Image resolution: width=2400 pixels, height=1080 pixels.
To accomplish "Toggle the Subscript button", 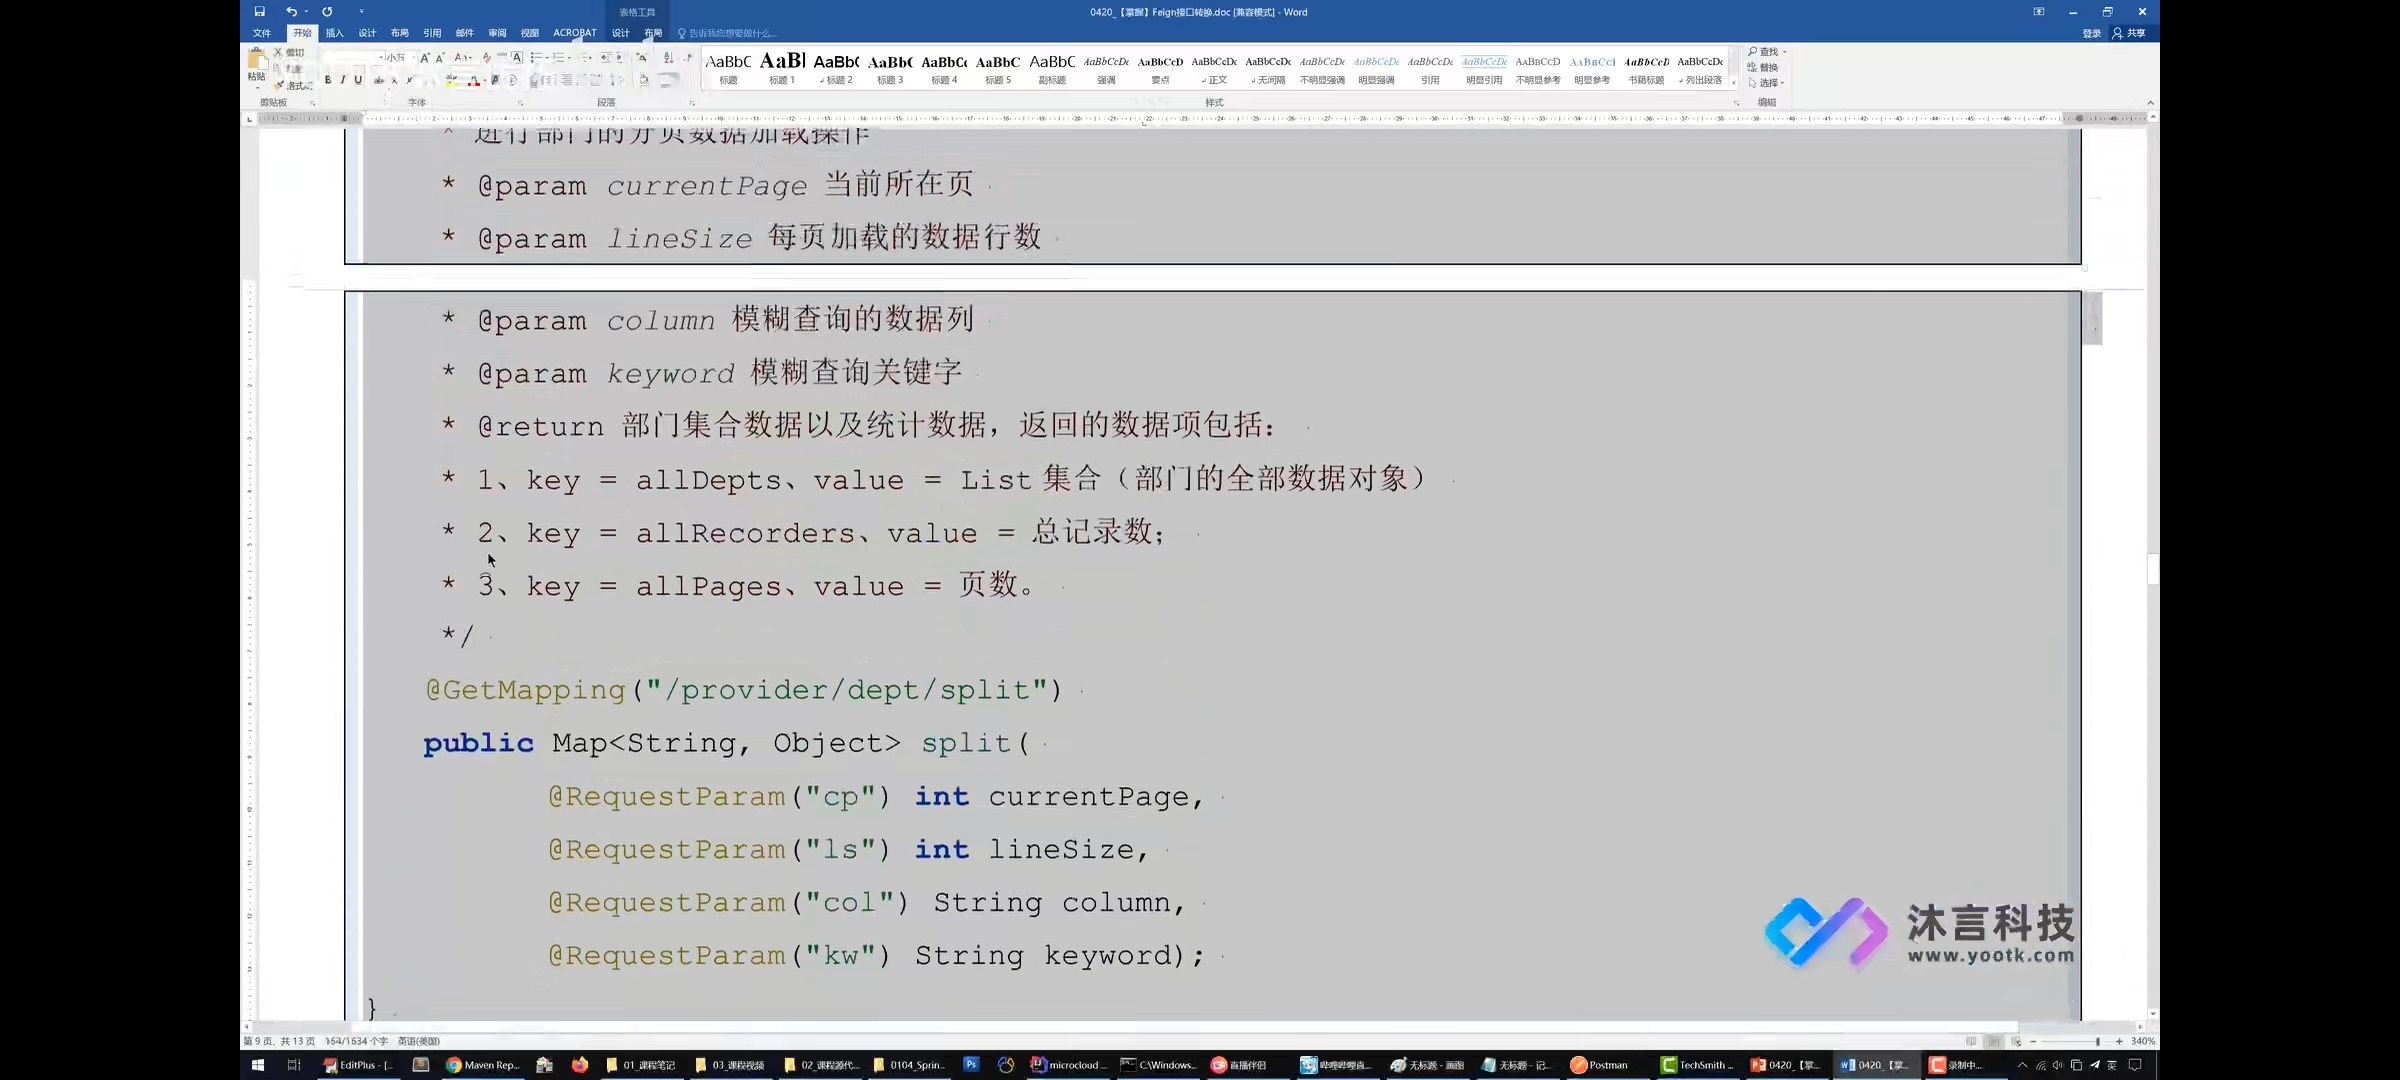I will tap(394, 81).
